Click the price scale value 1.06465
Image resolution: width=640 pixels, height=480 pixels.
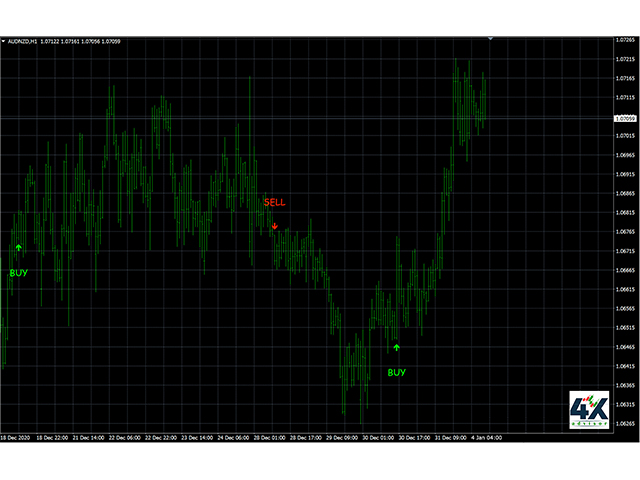pyautogui.click(x=625, y=347)
